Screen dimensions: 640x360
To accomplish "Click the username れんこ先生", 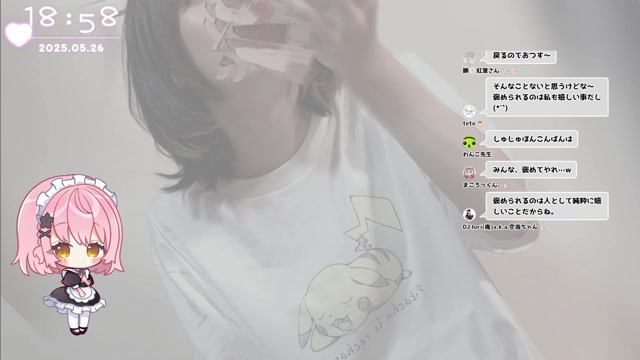I will click(477, 154).
